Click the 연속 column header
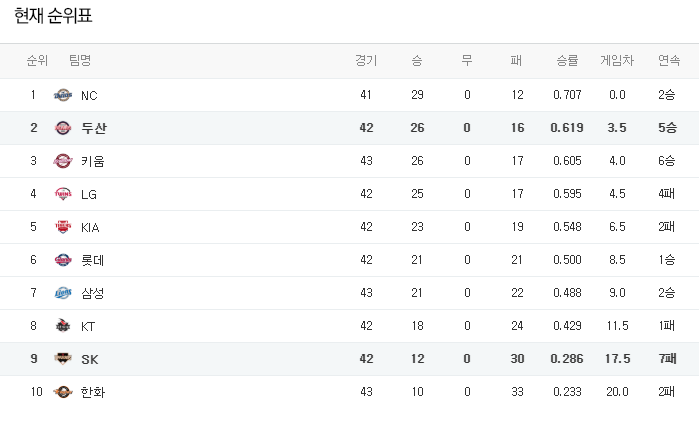699x424 pixels. 667,61
